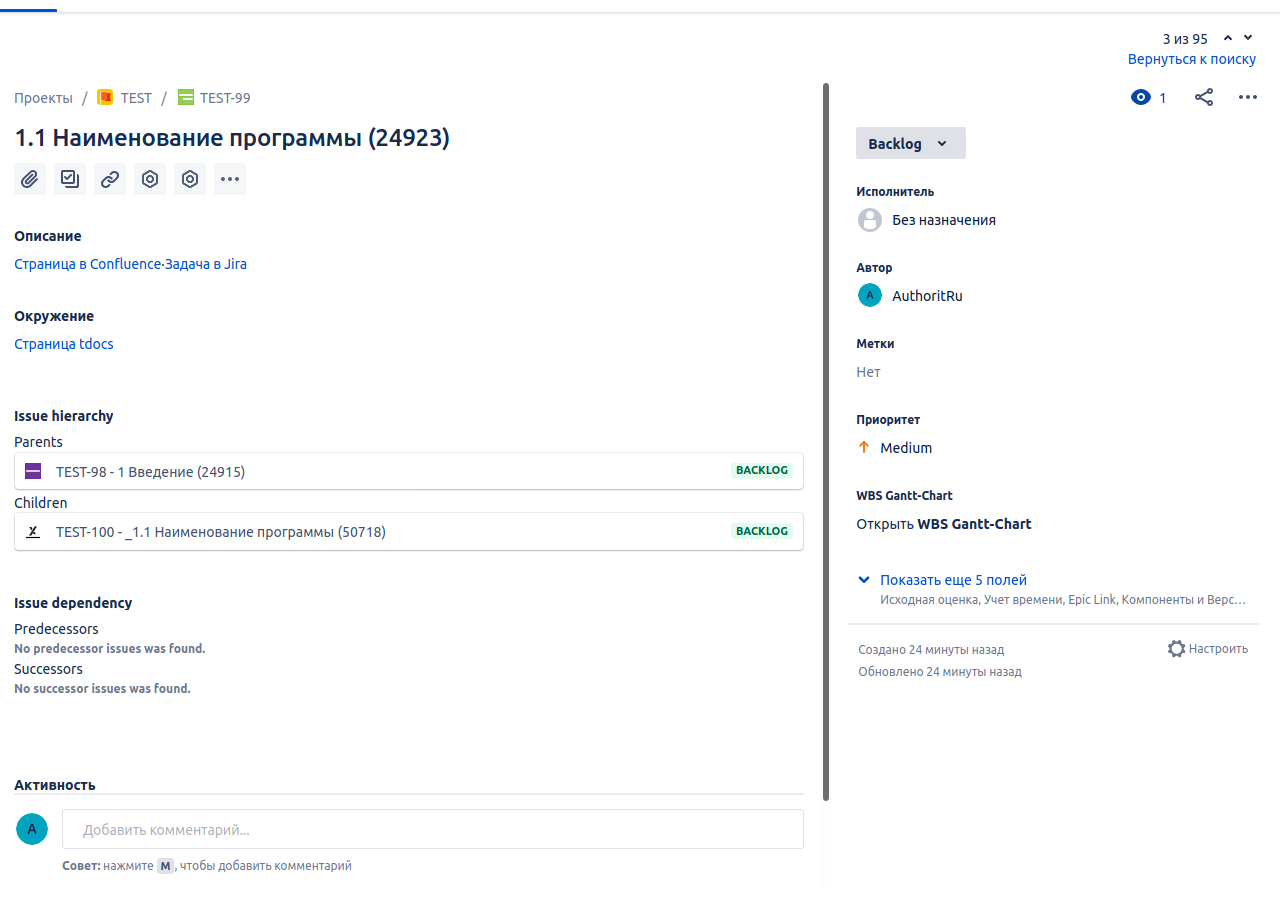Click the Окружение field label
The height and width of the screenshot is (900, 1280).
click(54, 316)
